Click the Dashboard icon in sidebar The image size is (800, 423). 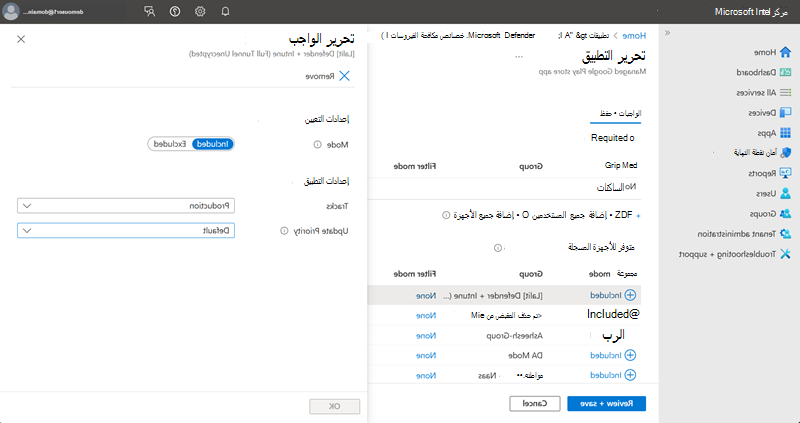click(x=786, y=72)
